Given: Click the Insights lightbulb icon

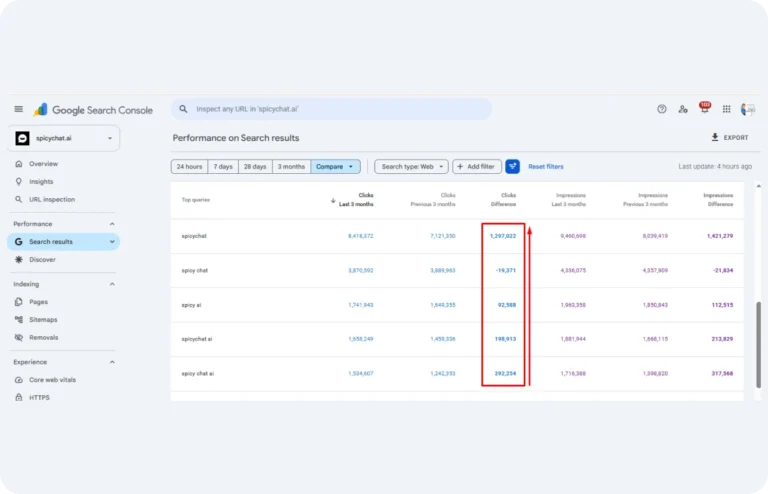Looking at the screenshot, I should [x=19, y=182].
